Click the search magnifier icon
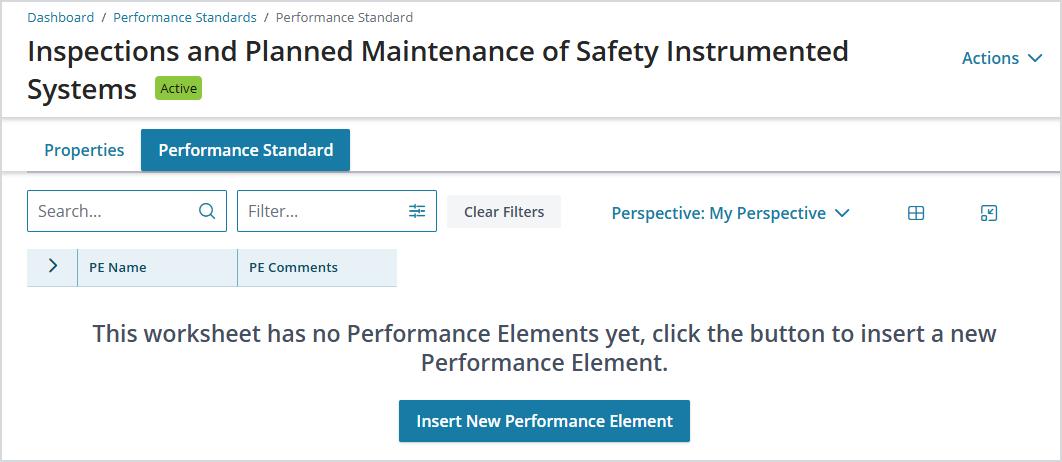Viewport: 1062px width, 462px height. click(x=207, y=211)
